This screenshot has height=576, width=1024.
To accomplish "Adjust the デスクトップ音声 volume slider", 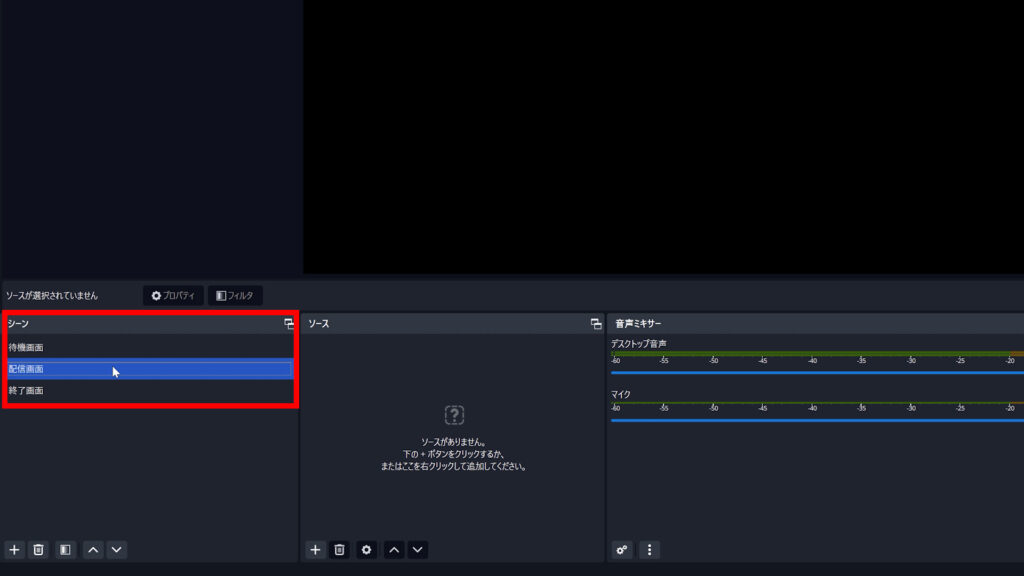I will [x=815, y=372].
